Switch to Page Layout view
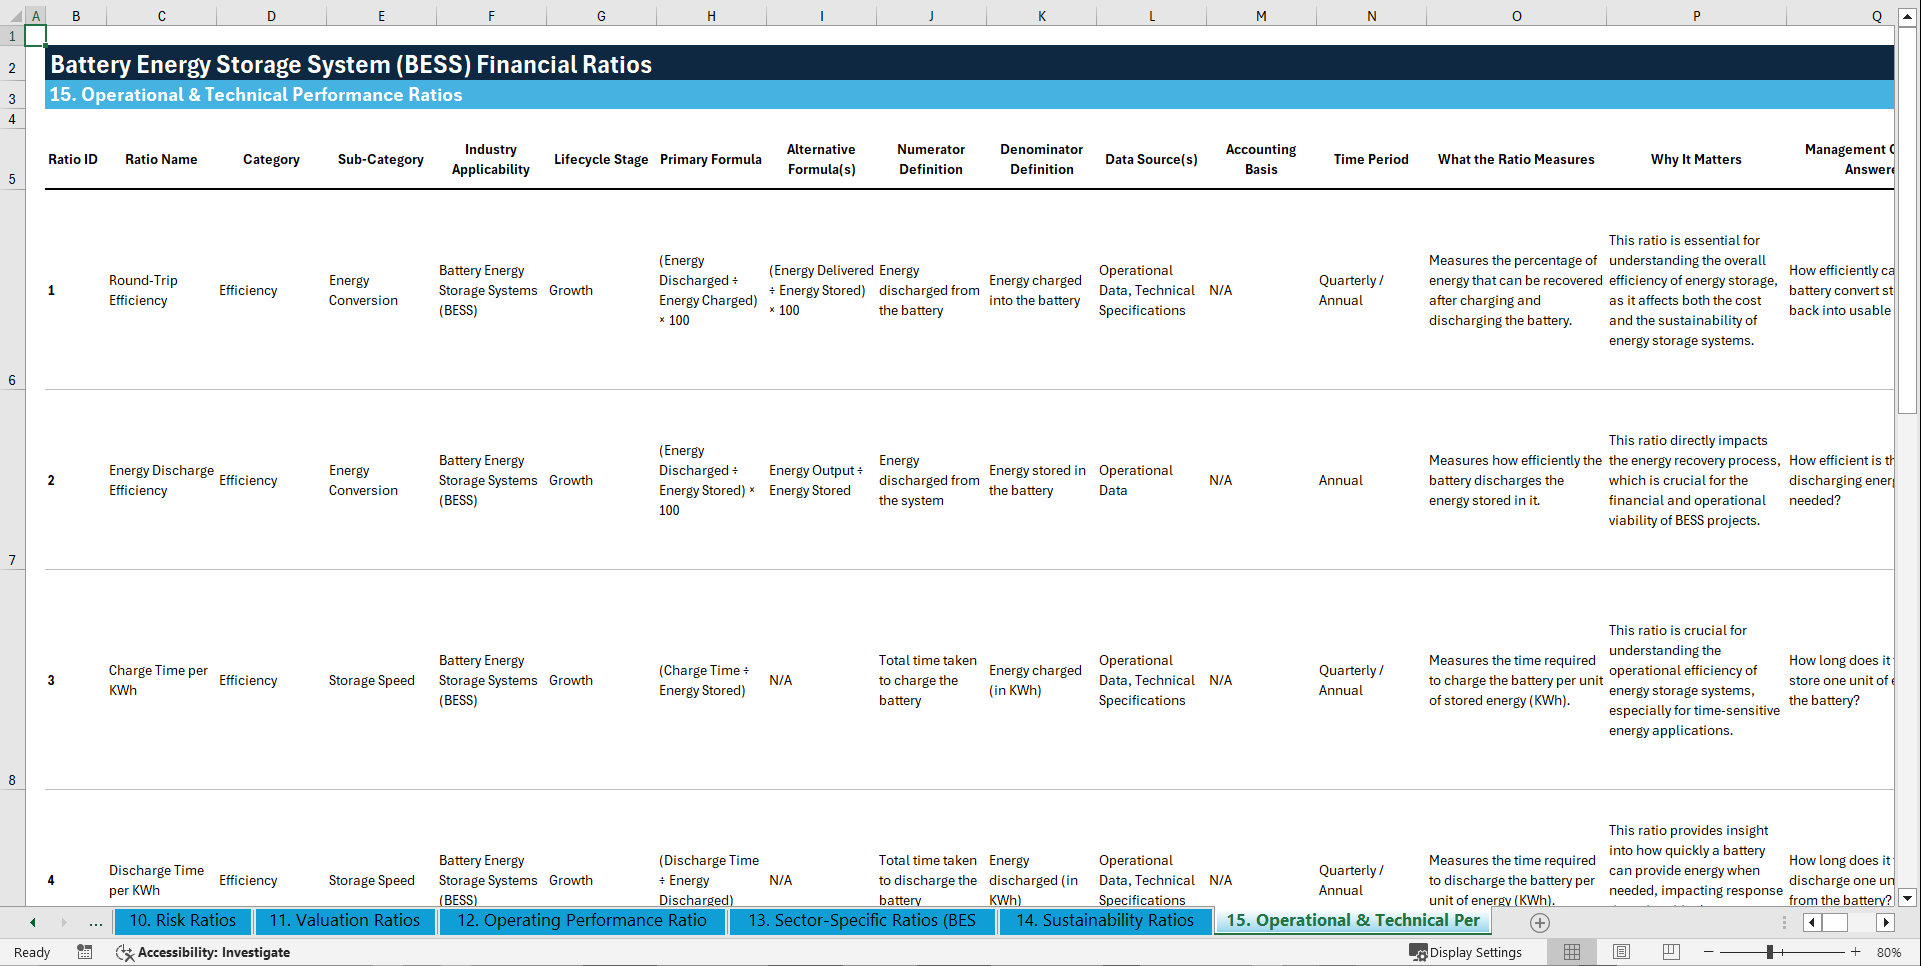Image resolution: width=1921 pixels, height=966 pixels. (x=1620, y=952)
